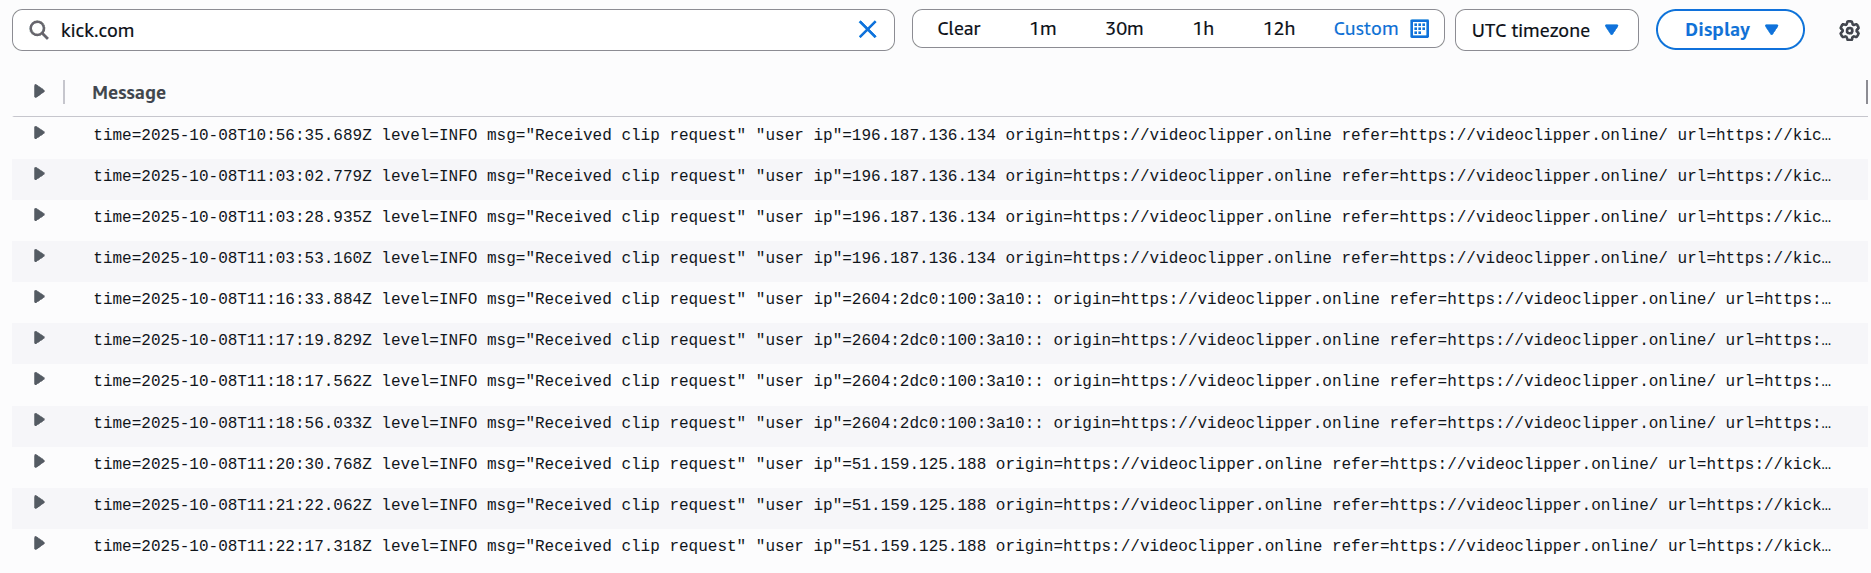This screenshot has height=573, width=1871.
Task: Expand the 11:18:56.033Z log row
Action: coord(39,420)
